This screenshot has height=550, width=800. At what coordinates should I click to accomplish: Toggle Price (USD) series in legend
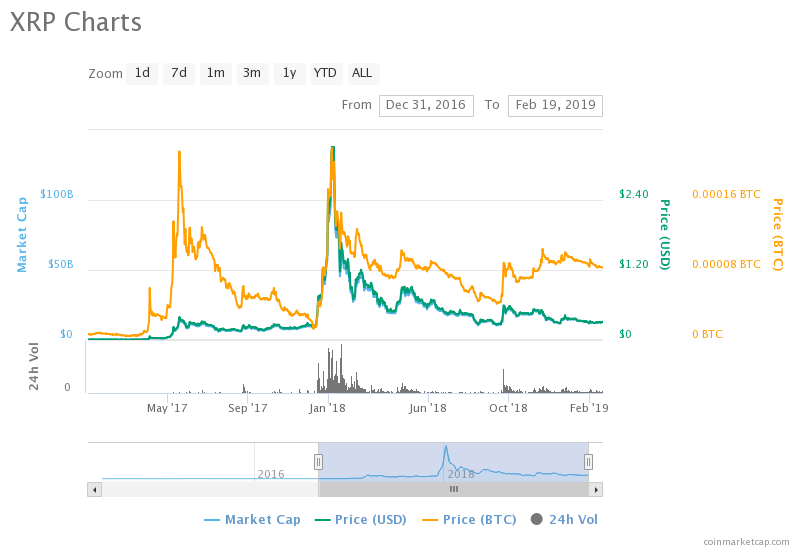pos(360,519)
